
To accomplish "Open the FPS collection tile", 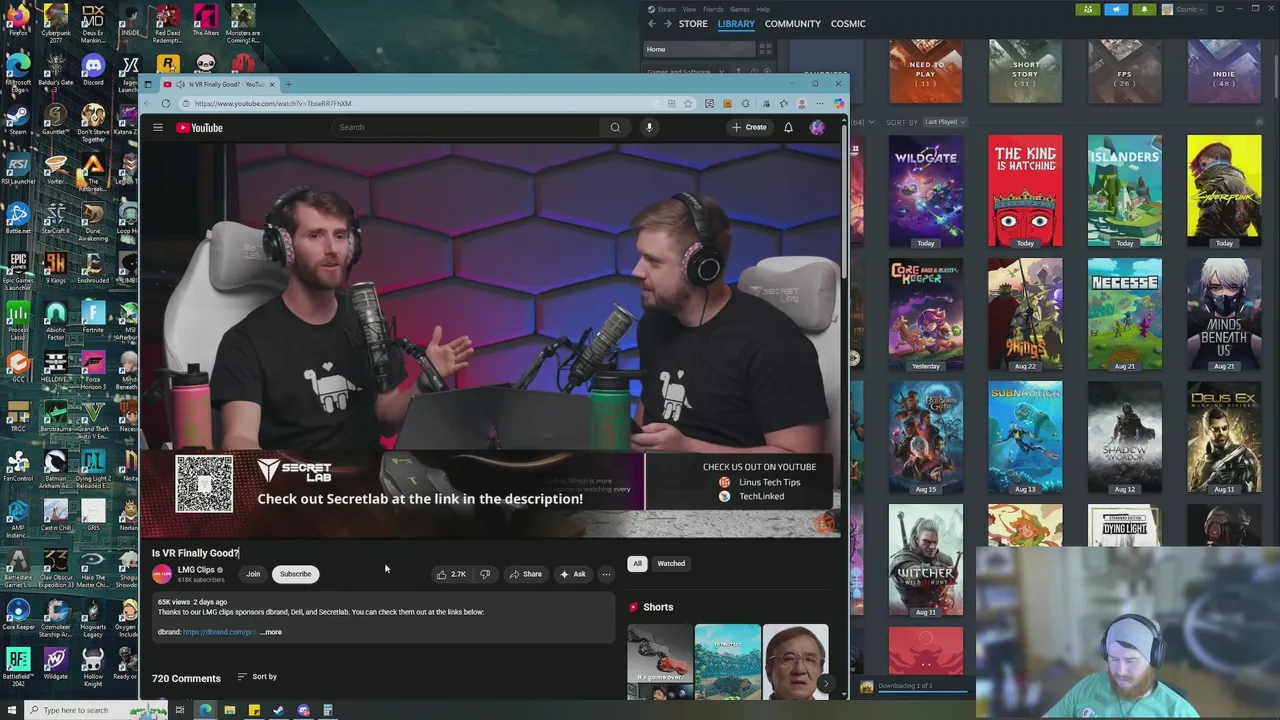I will point(1125,70).
